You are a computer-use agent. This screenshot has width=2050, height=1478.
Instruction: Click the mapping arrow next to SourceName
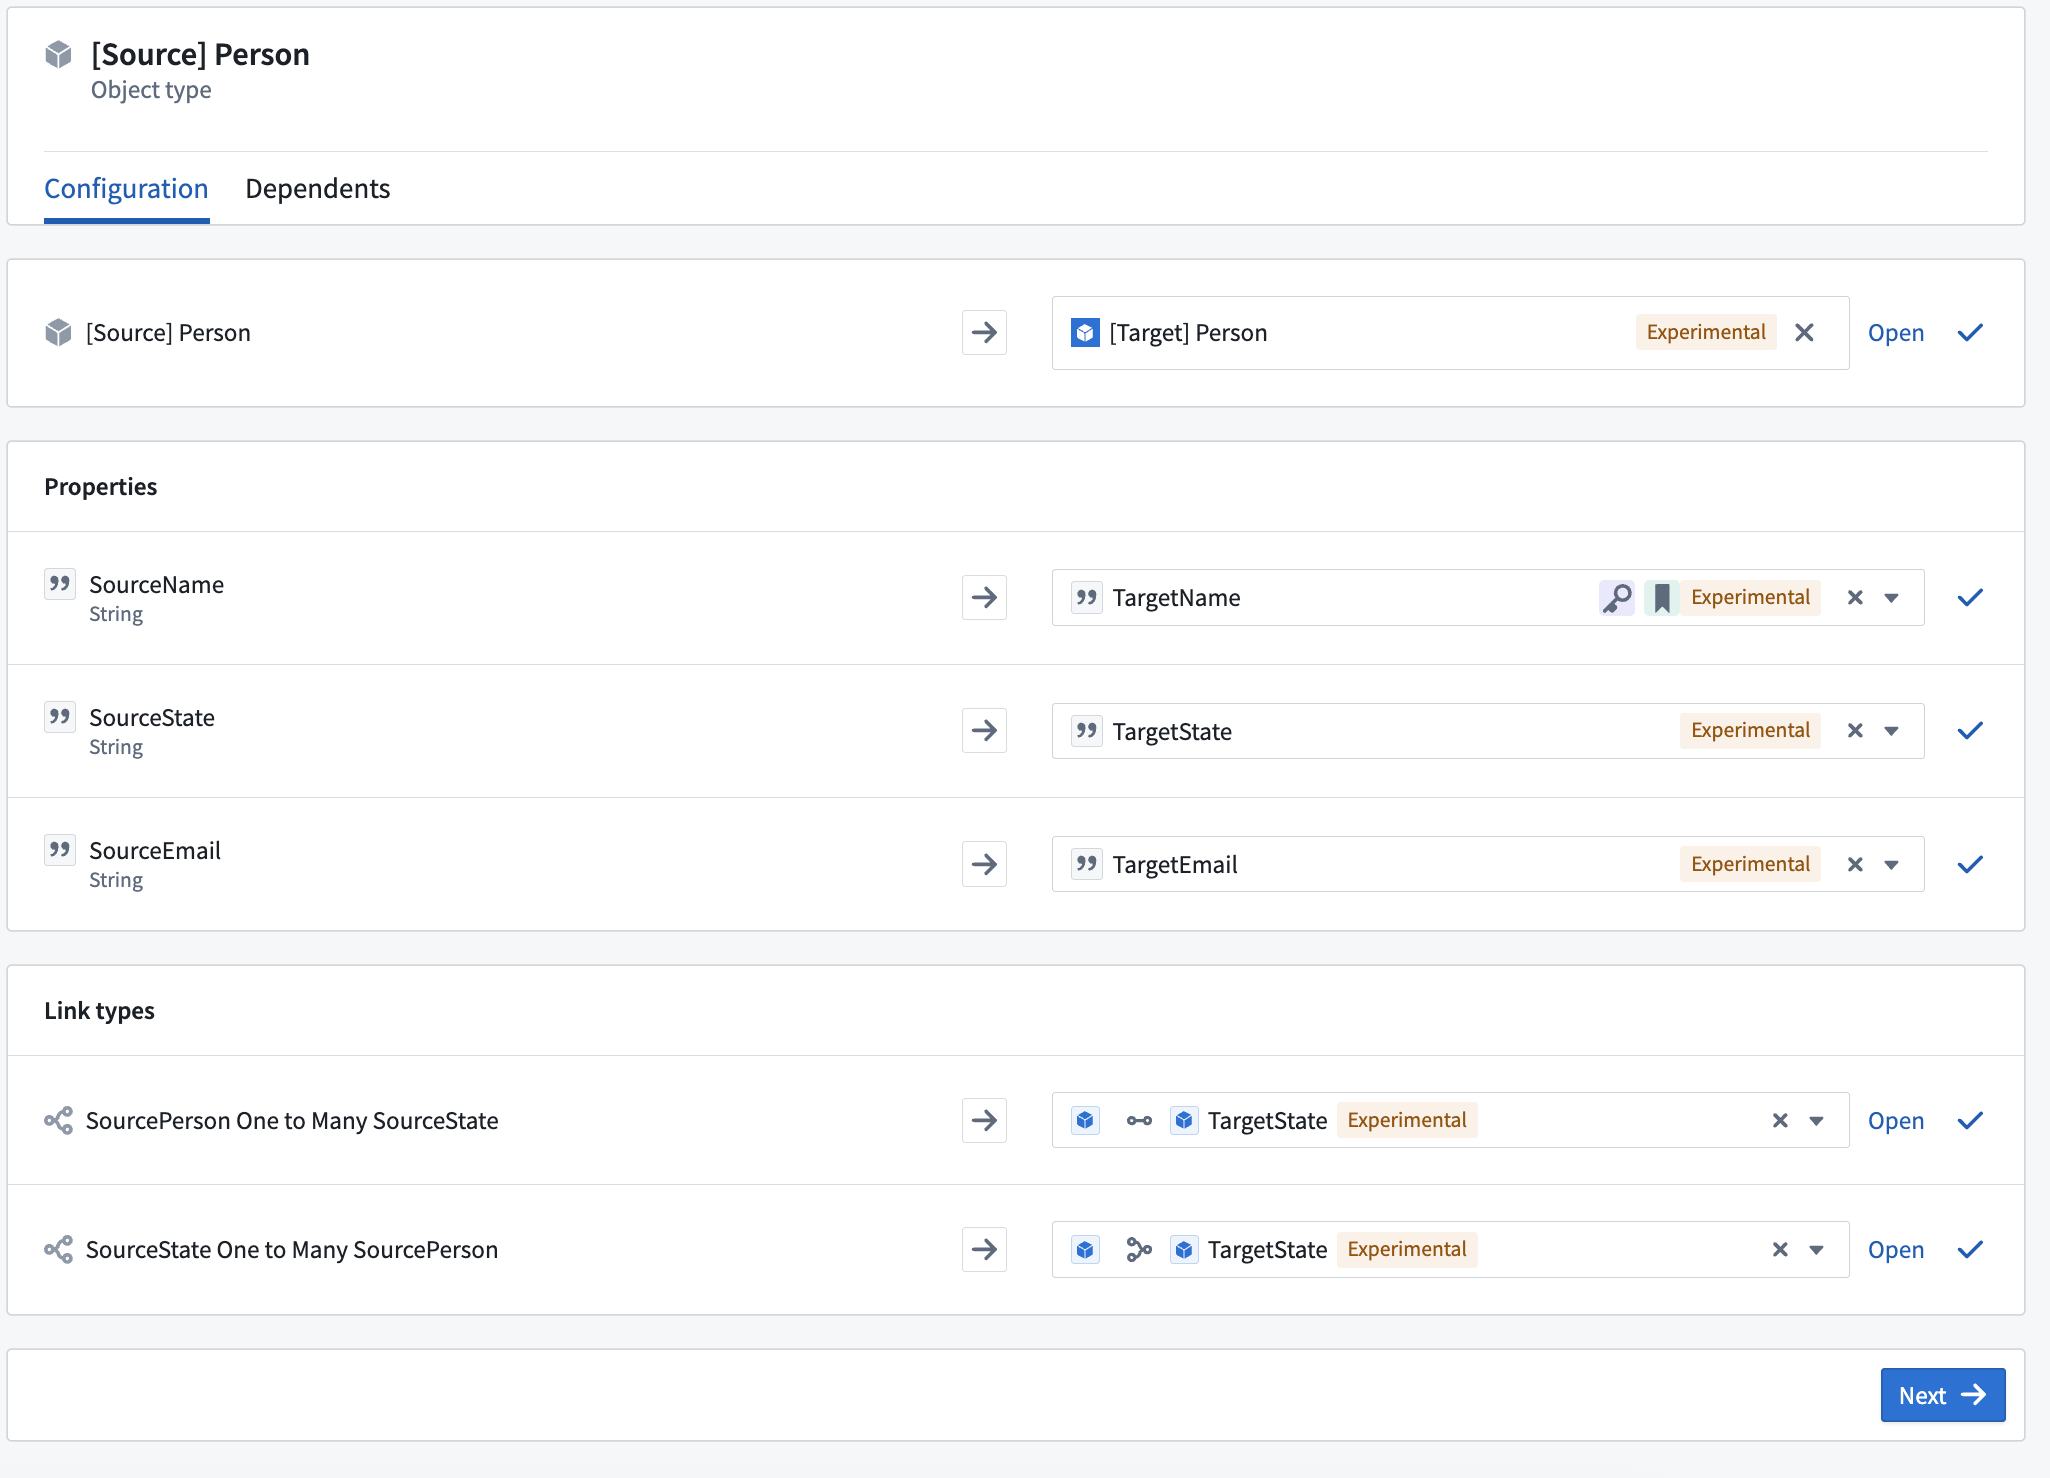click(x=984, y=597)
